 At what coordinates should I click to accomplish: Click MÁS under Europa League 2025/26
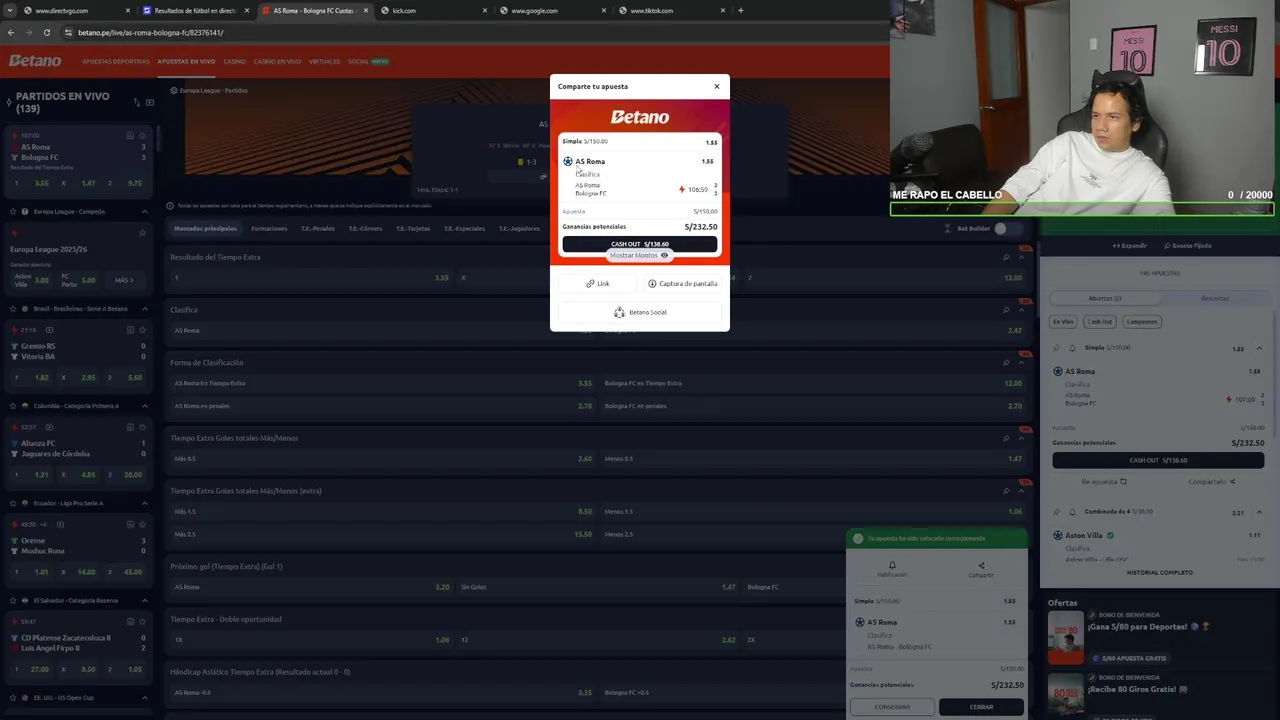tap(123, 280)
